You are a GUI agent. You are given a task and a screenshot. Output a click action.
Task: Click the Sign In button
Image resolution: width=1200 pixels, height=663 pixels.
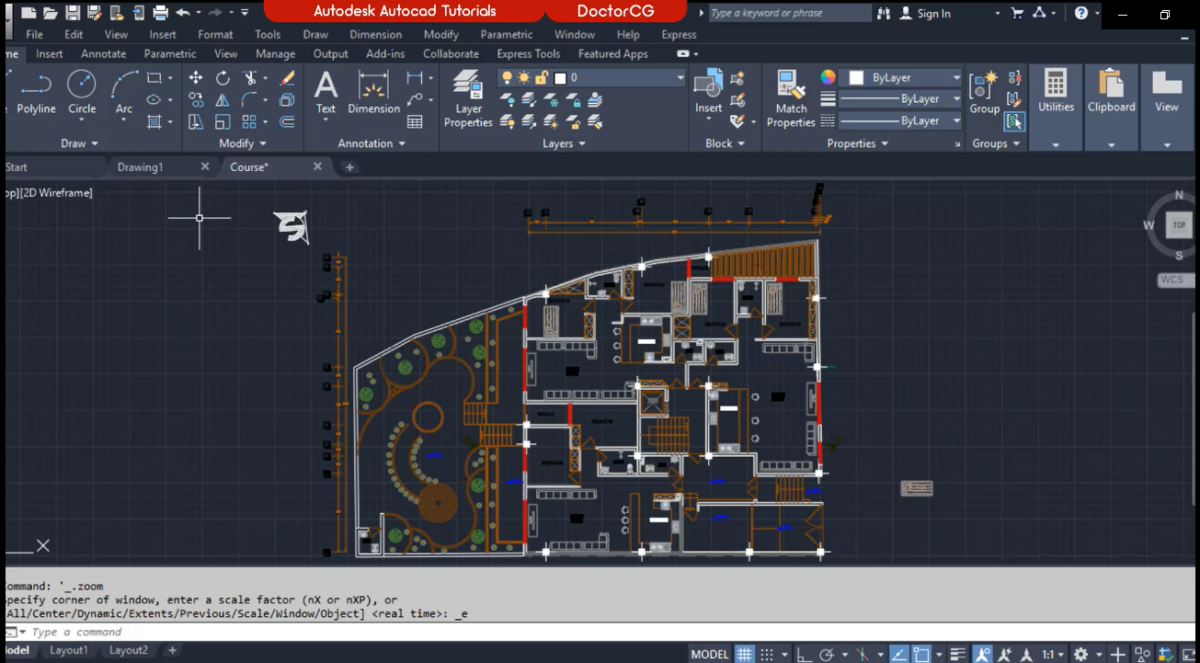pos(926,14)
